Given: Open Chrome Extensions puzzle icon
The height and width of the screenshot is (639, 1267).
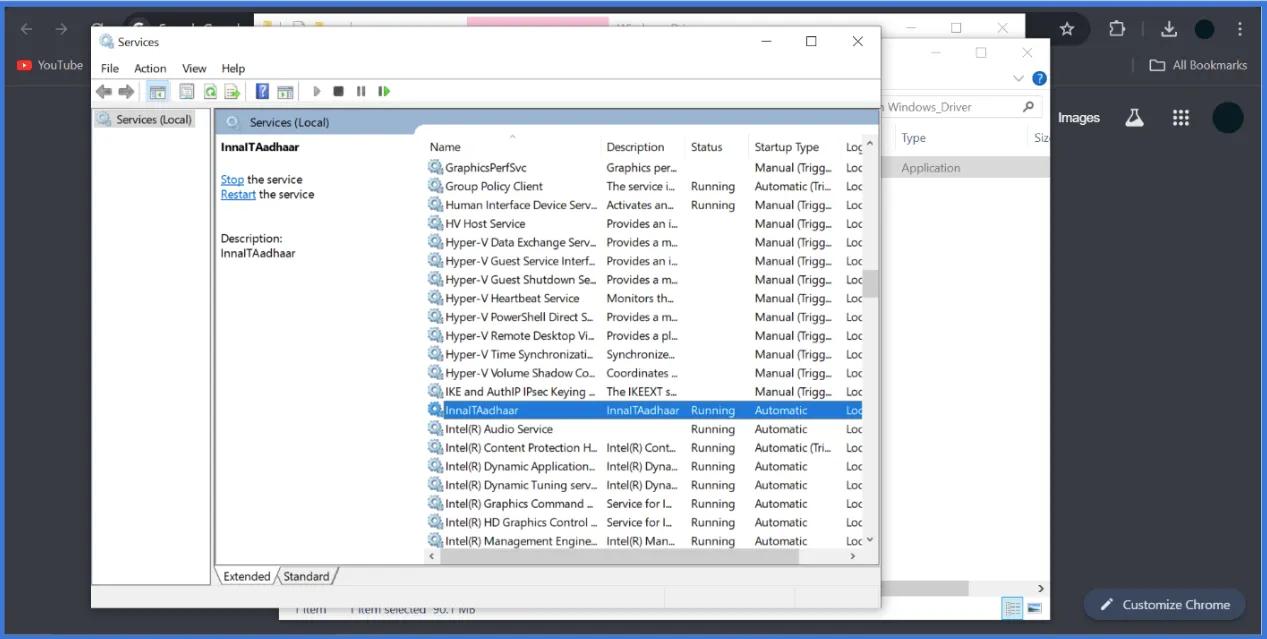Looking at the screenshot, I should tap(1117, 29).
